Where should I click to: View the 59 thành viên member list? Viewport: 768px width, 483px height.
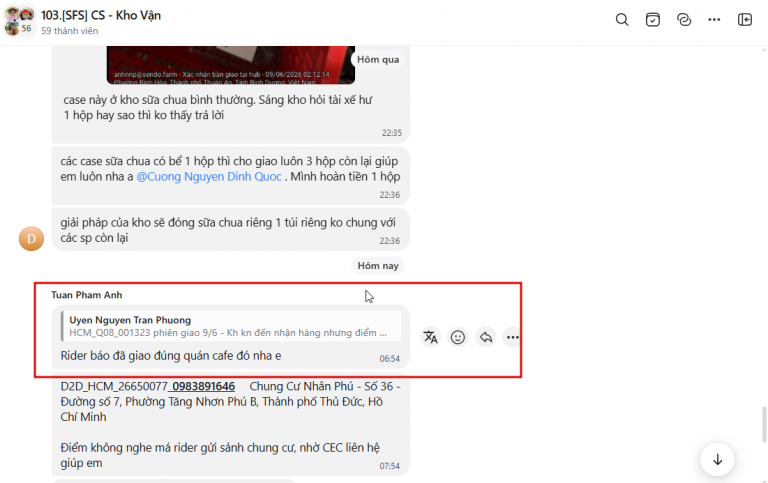[x=70, y=31]
